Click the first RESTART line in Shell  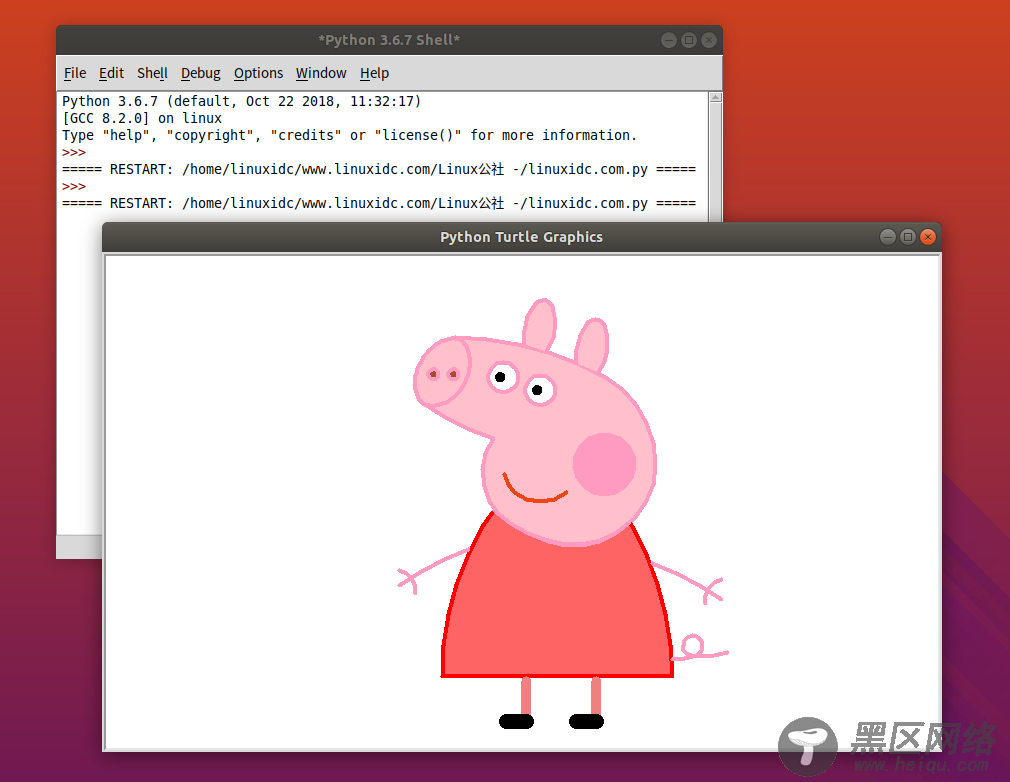pyautogui.click(x=379, y=169)
